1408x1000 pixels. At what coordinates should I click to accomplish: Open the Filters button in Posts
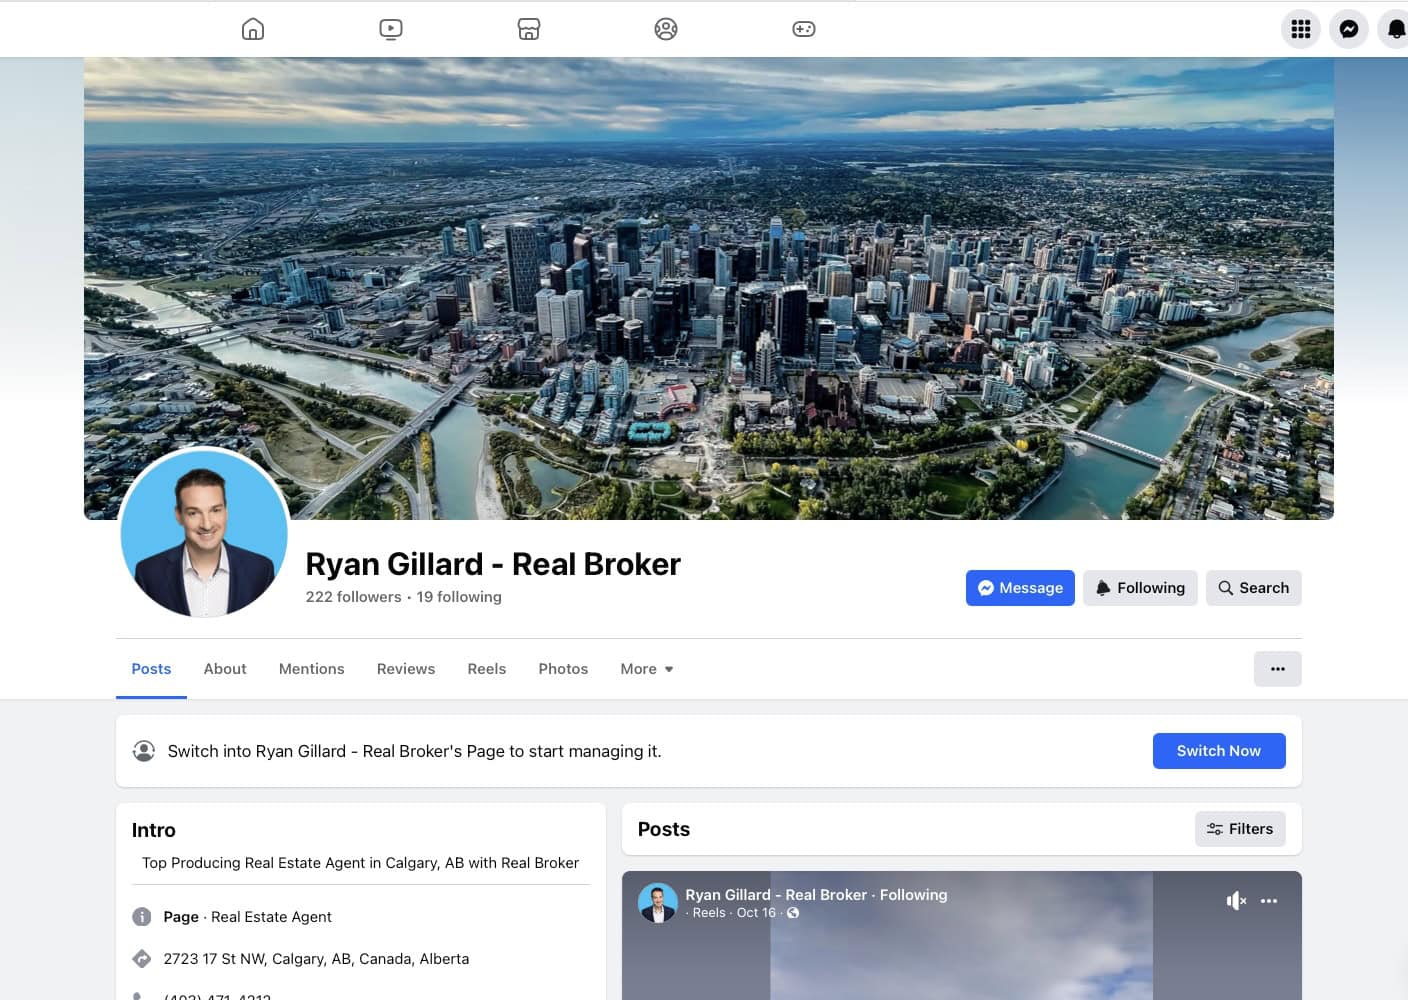tap(1240, 829)
